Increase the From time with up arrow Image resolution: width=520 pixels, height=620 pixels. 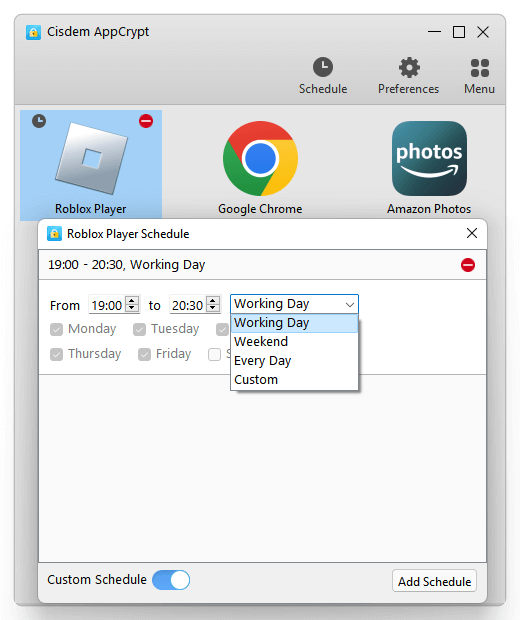(132, 300)
